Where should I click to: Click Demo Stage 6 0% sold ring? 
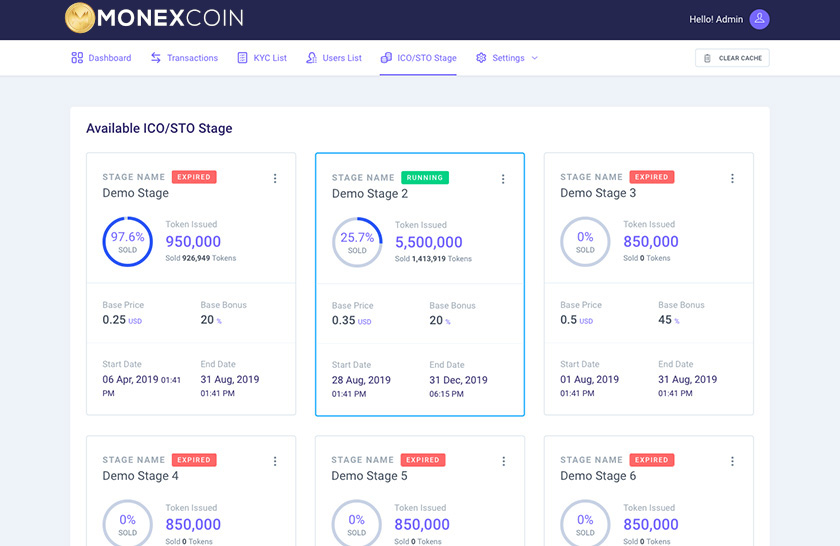click(585, 525)
